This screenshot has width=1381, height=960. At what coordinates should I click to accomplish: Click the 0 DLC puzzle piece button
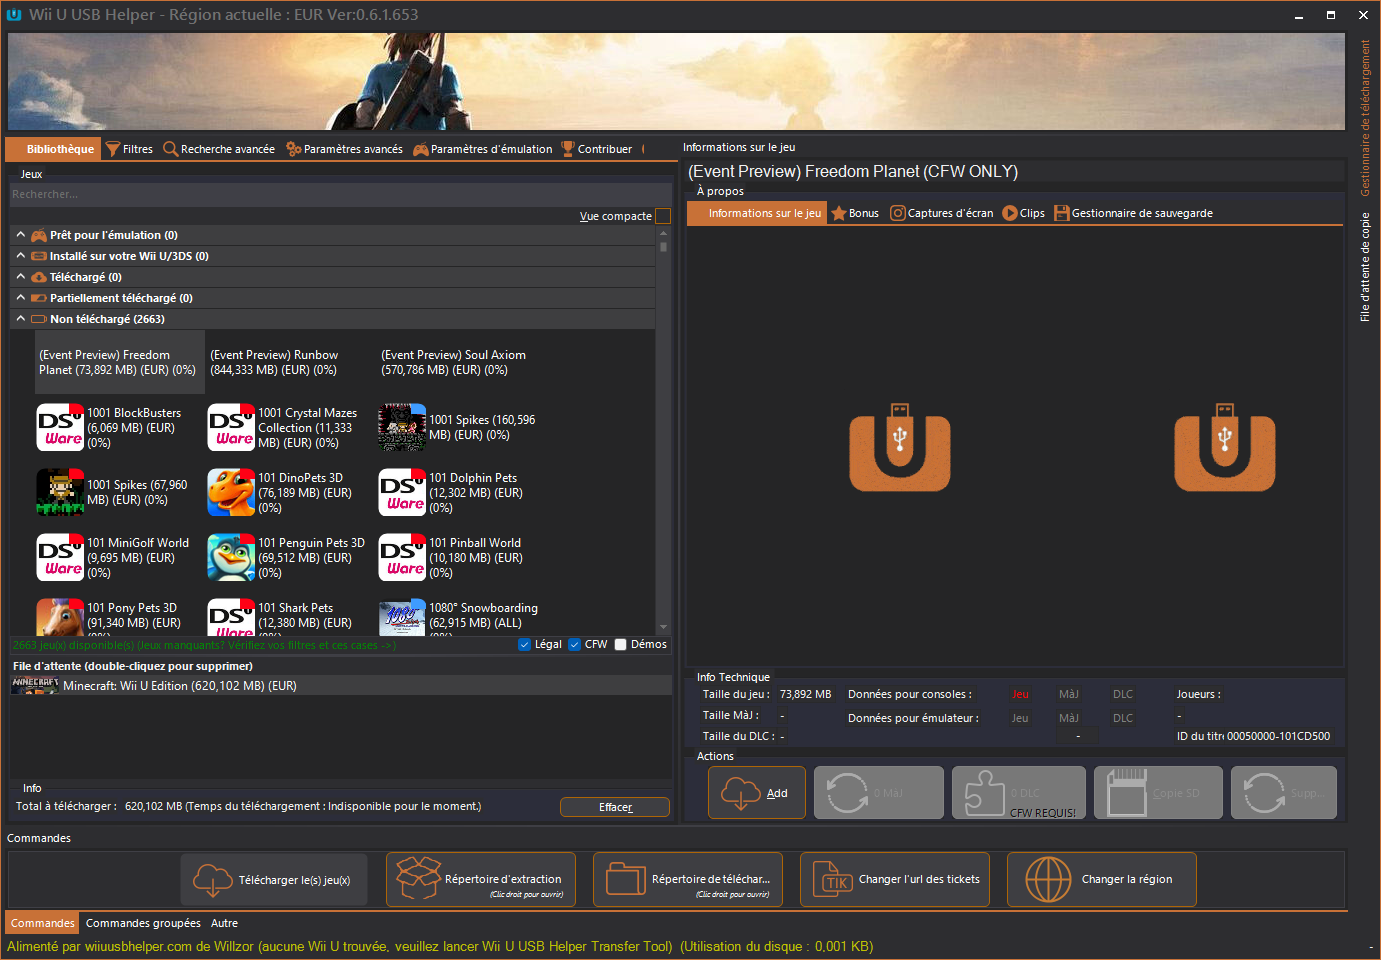click(1019, 793)
